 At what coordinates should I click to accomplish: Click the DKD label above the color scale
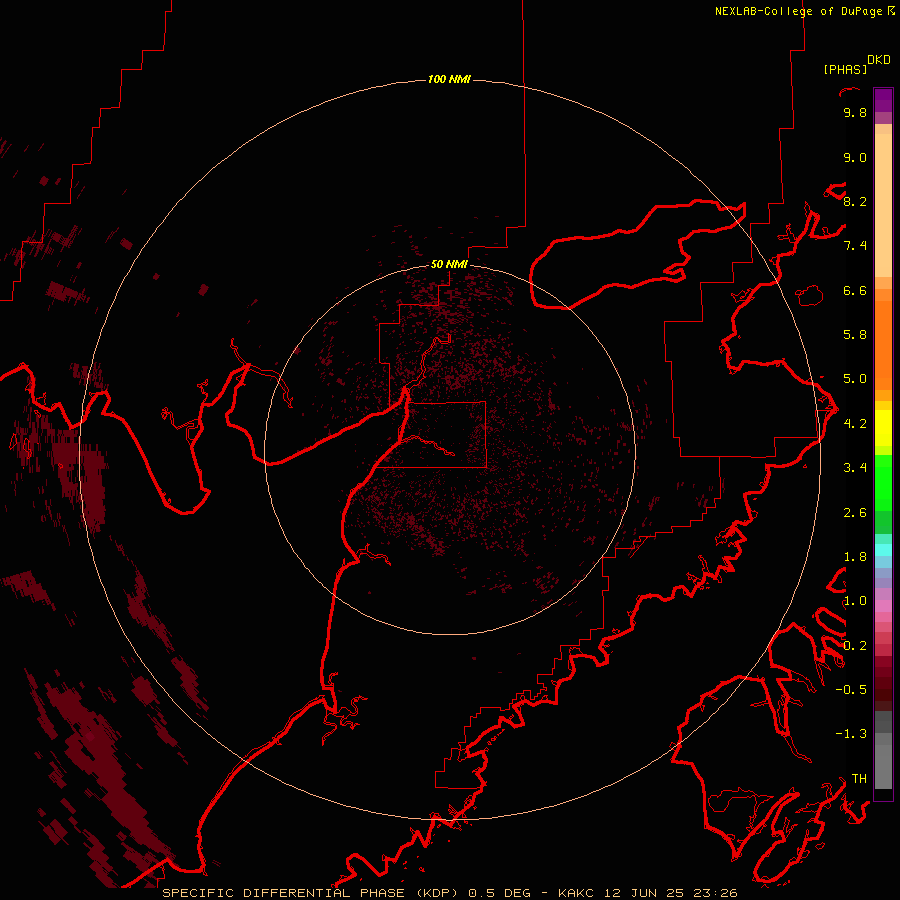point(879,60)
